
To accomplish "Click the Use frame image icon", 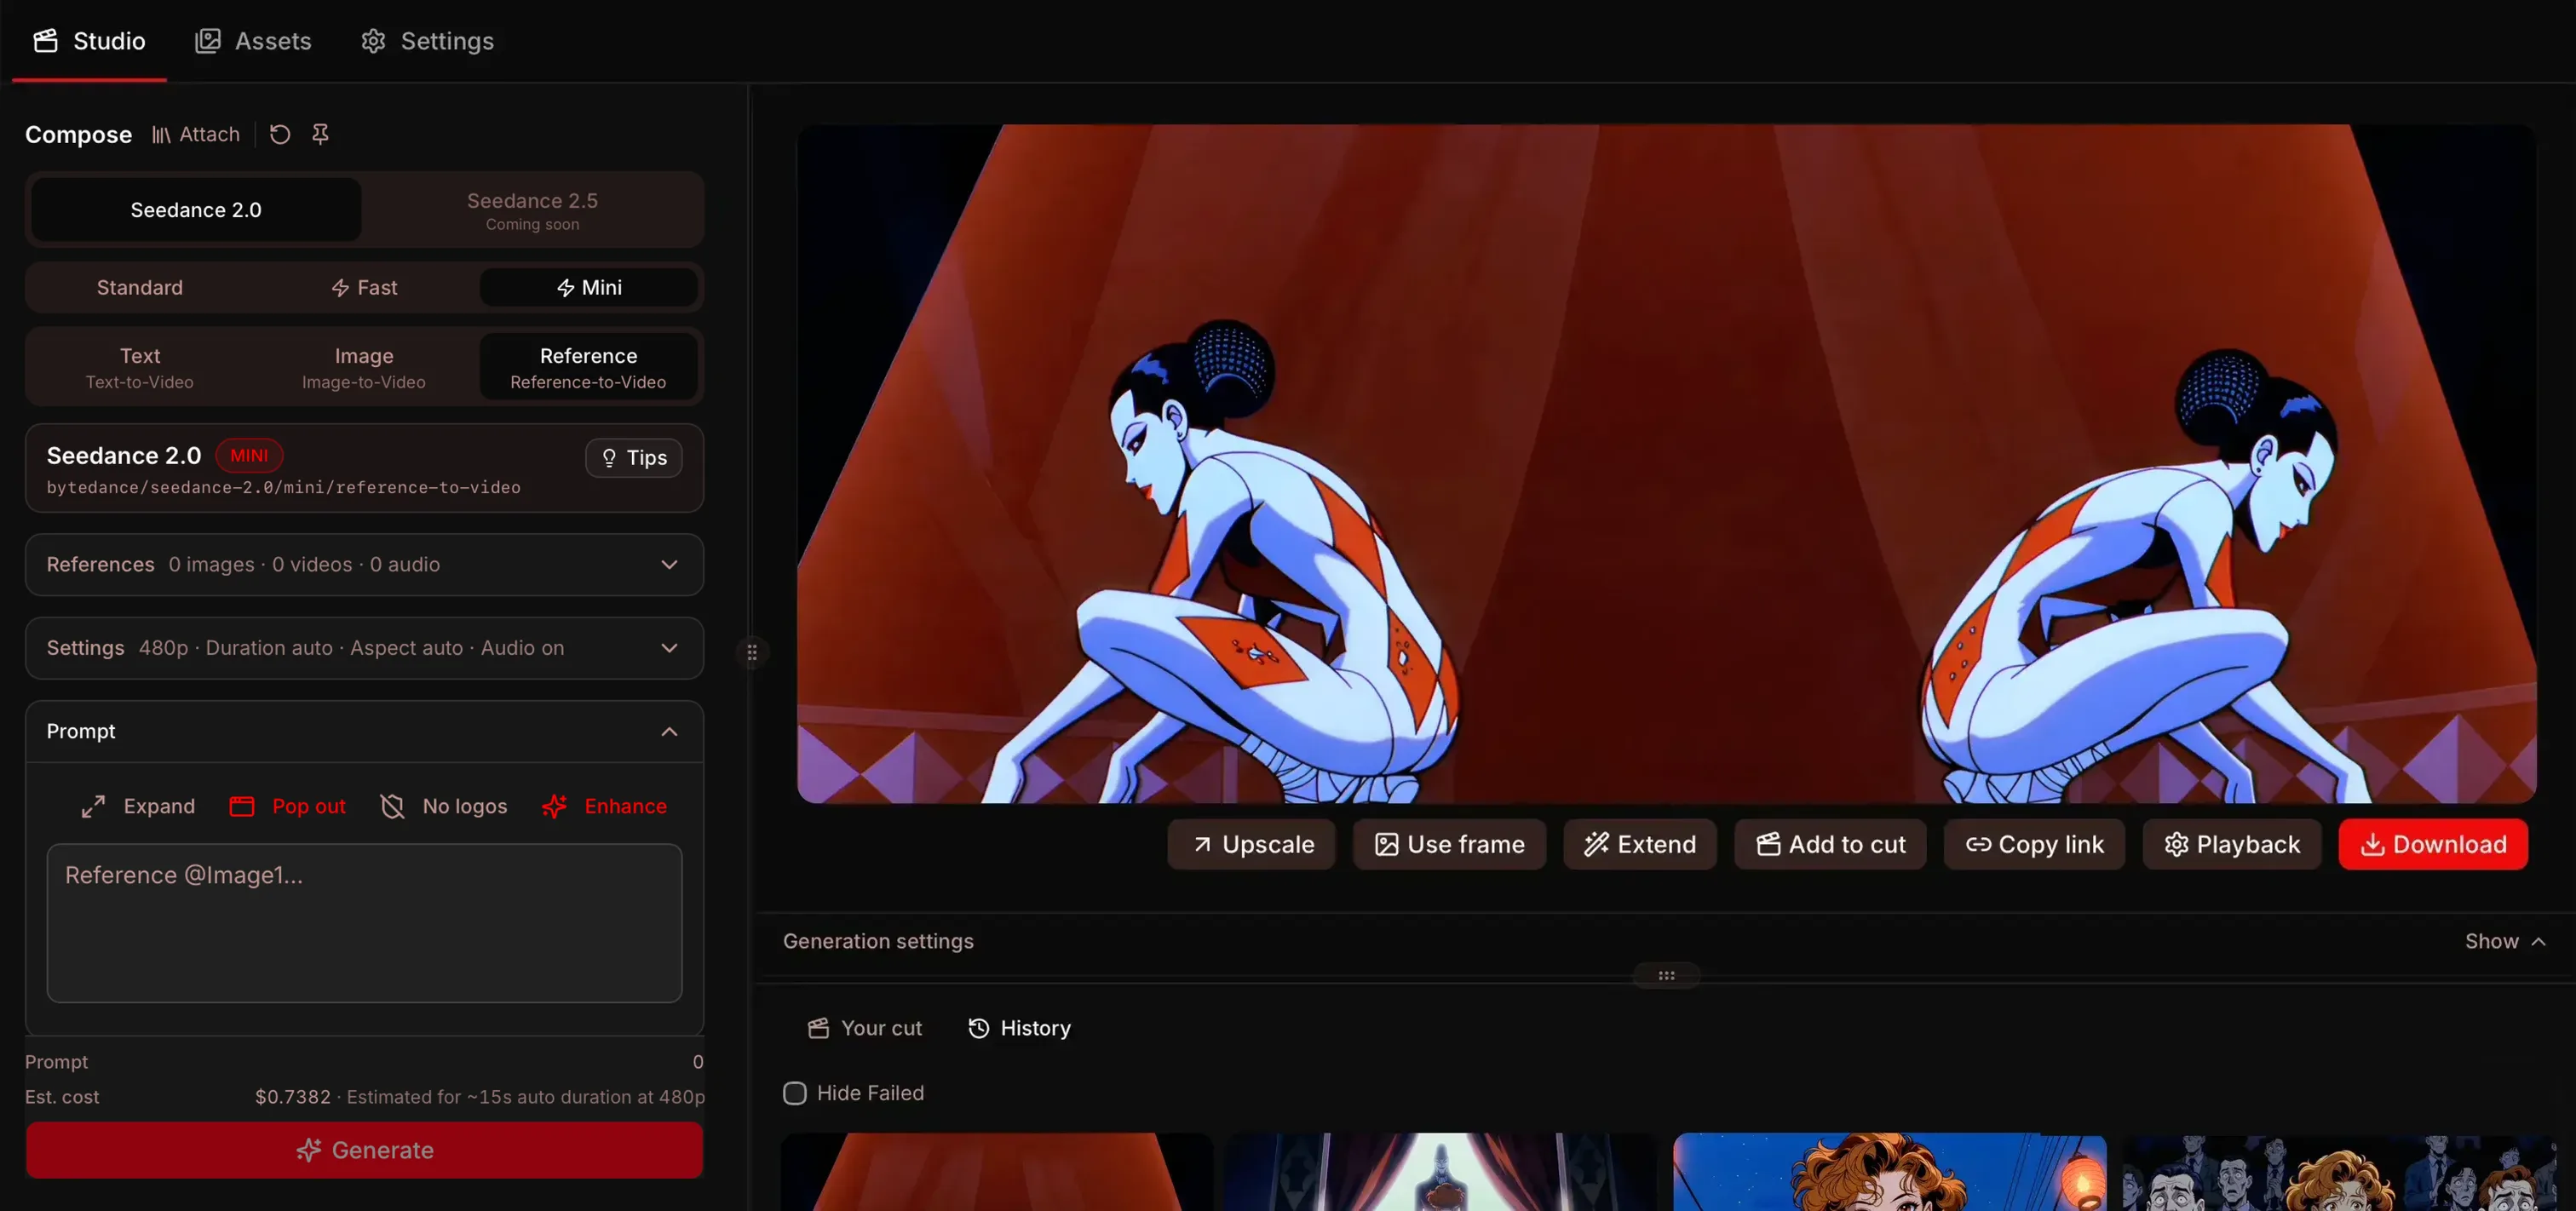I will (1387, 845).
